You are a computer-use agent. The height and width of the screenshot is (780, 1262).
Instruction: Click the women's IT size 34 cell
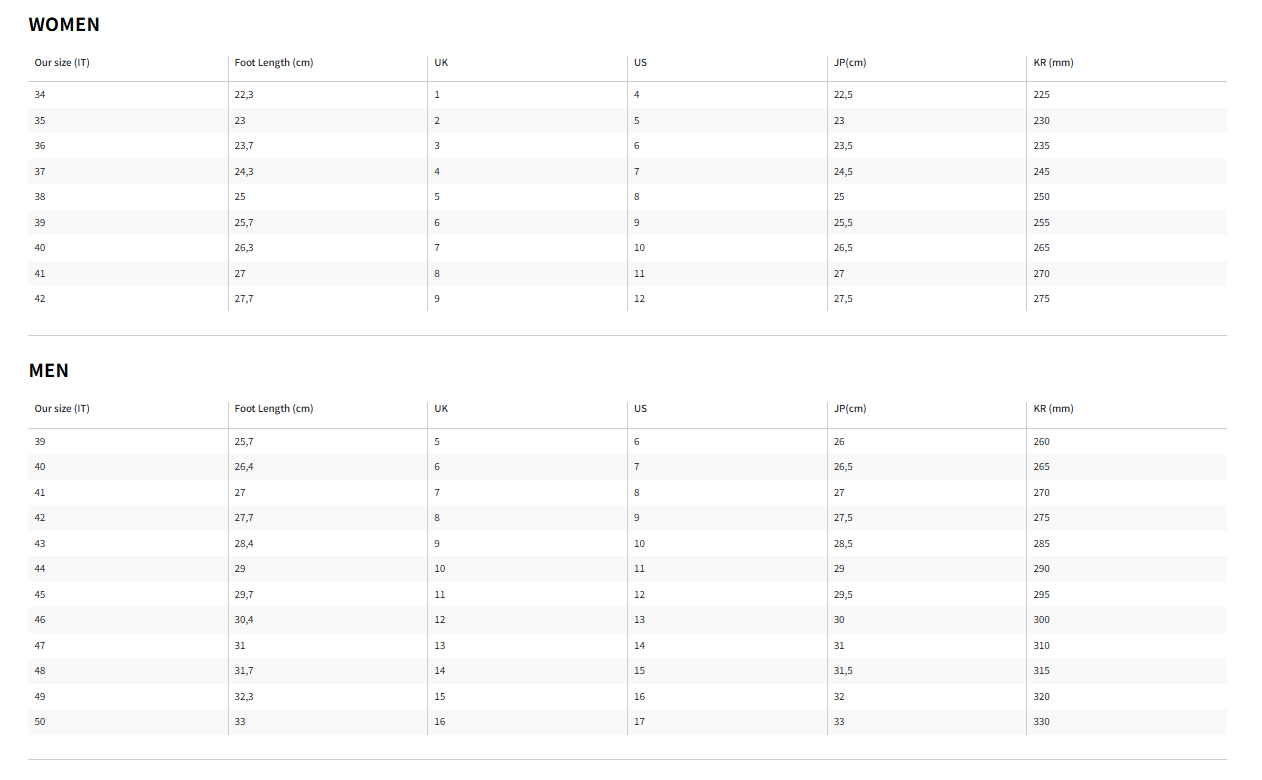click(x=40, y=95)
